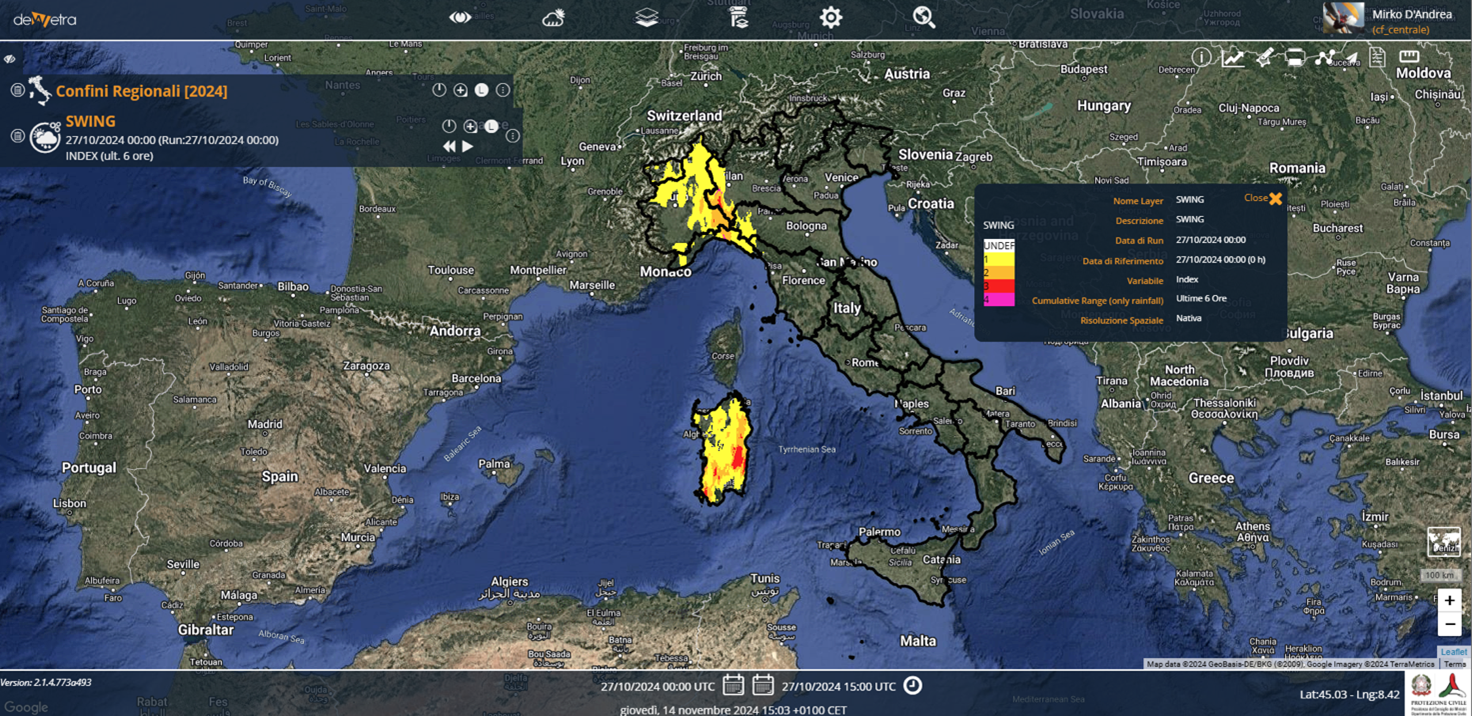Click the 27/10/2024 00:00 UTC start date
This screenshot has width=1472, height=716.
tap(658, 687)
